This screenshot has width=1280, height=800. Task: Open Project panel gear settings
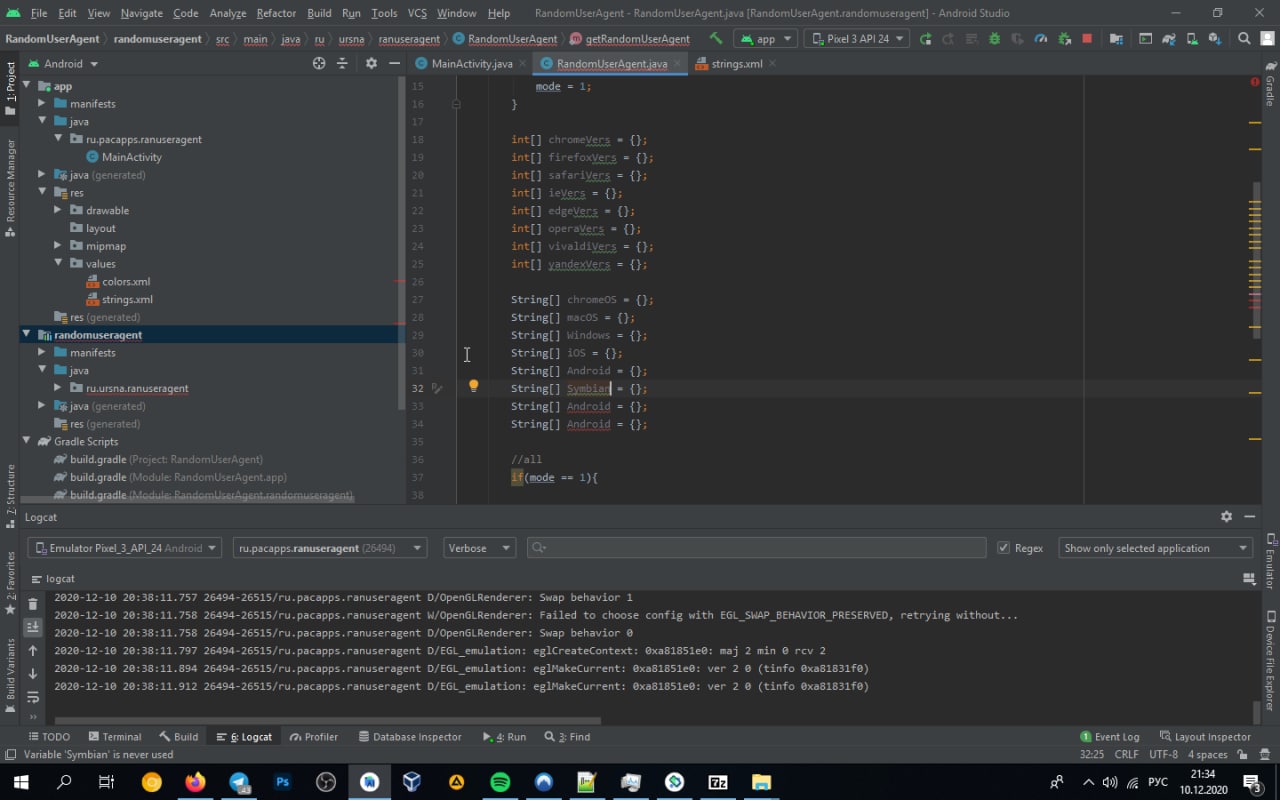371,63
